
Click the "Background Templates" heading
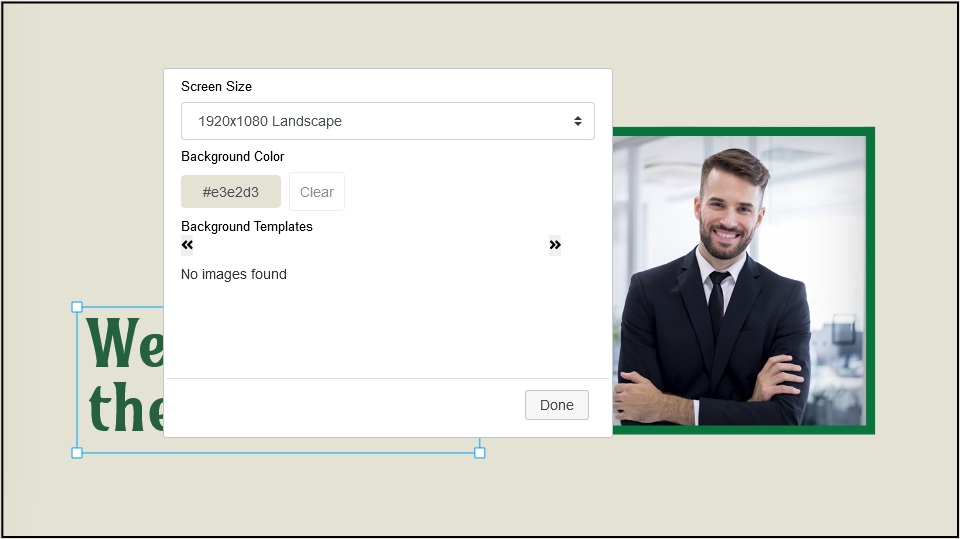pos(246,227)
